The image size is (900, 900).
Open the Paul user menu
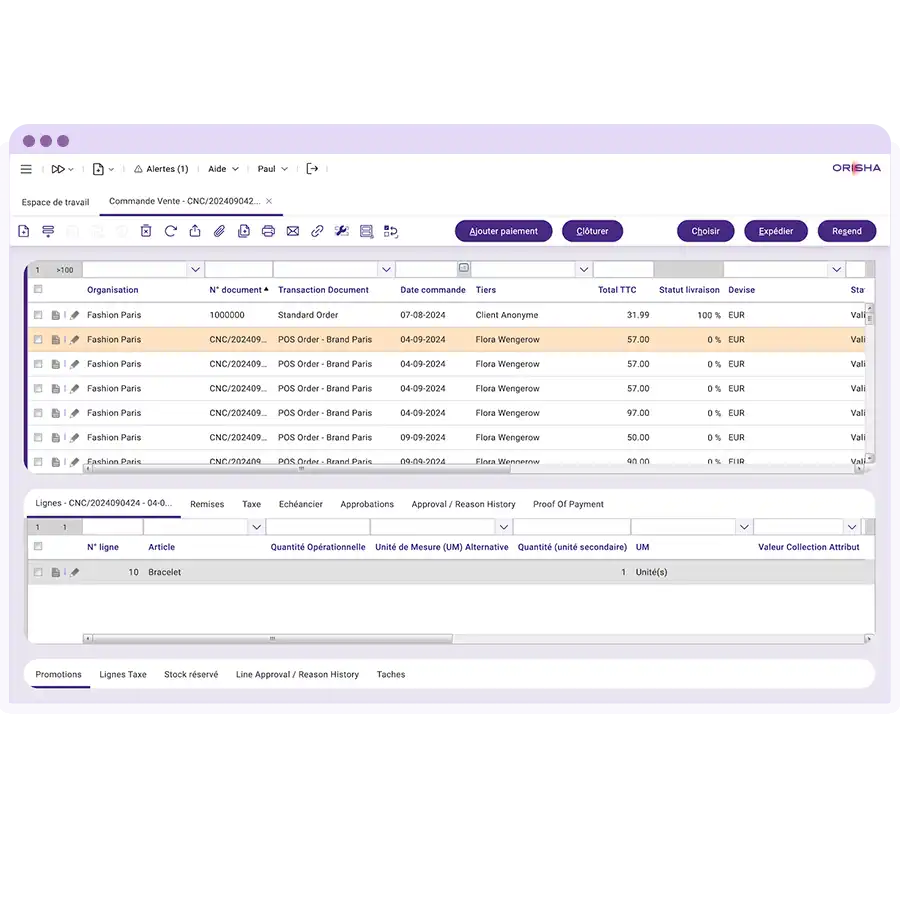coord(273,169)
